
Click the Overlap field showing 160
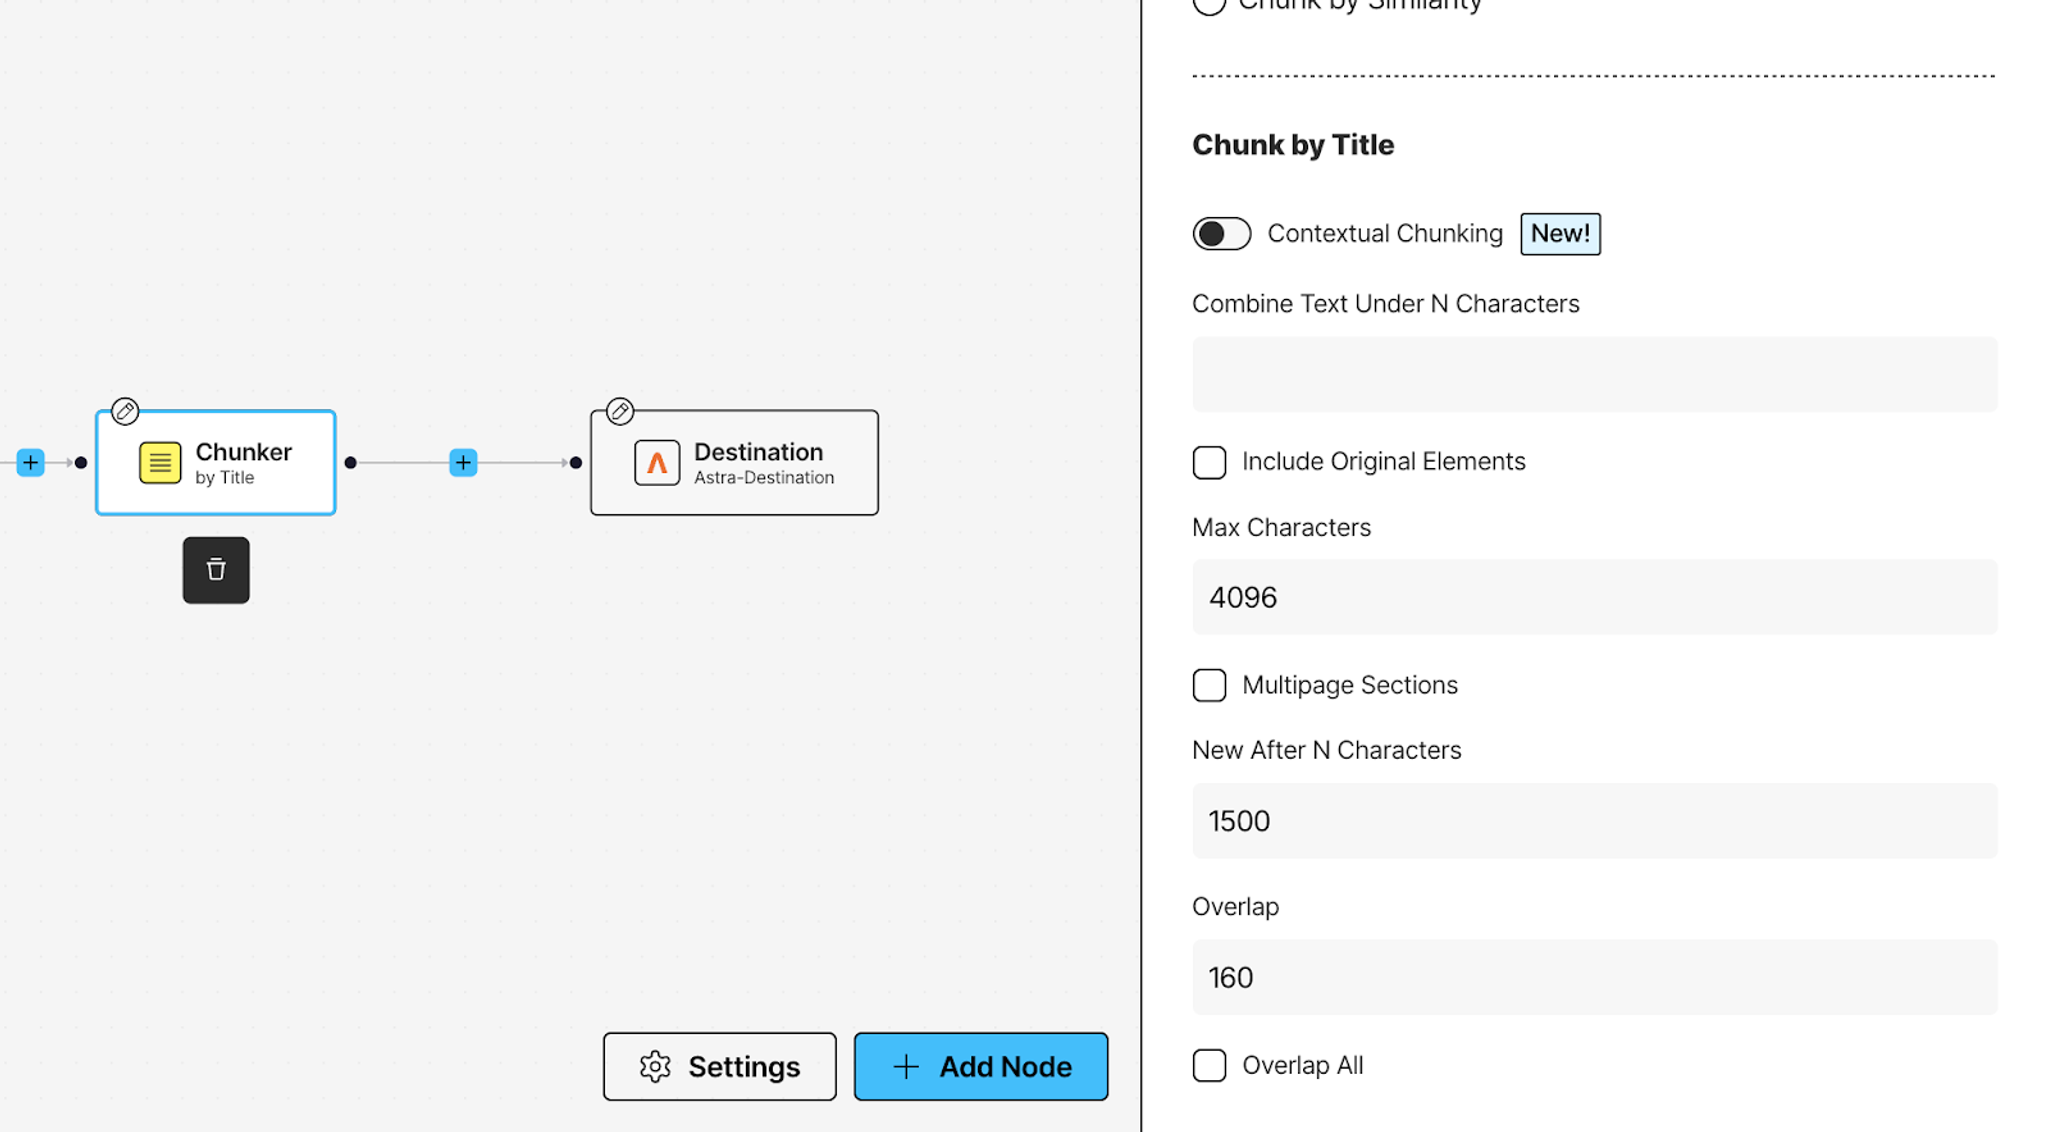click(1594, 977)
